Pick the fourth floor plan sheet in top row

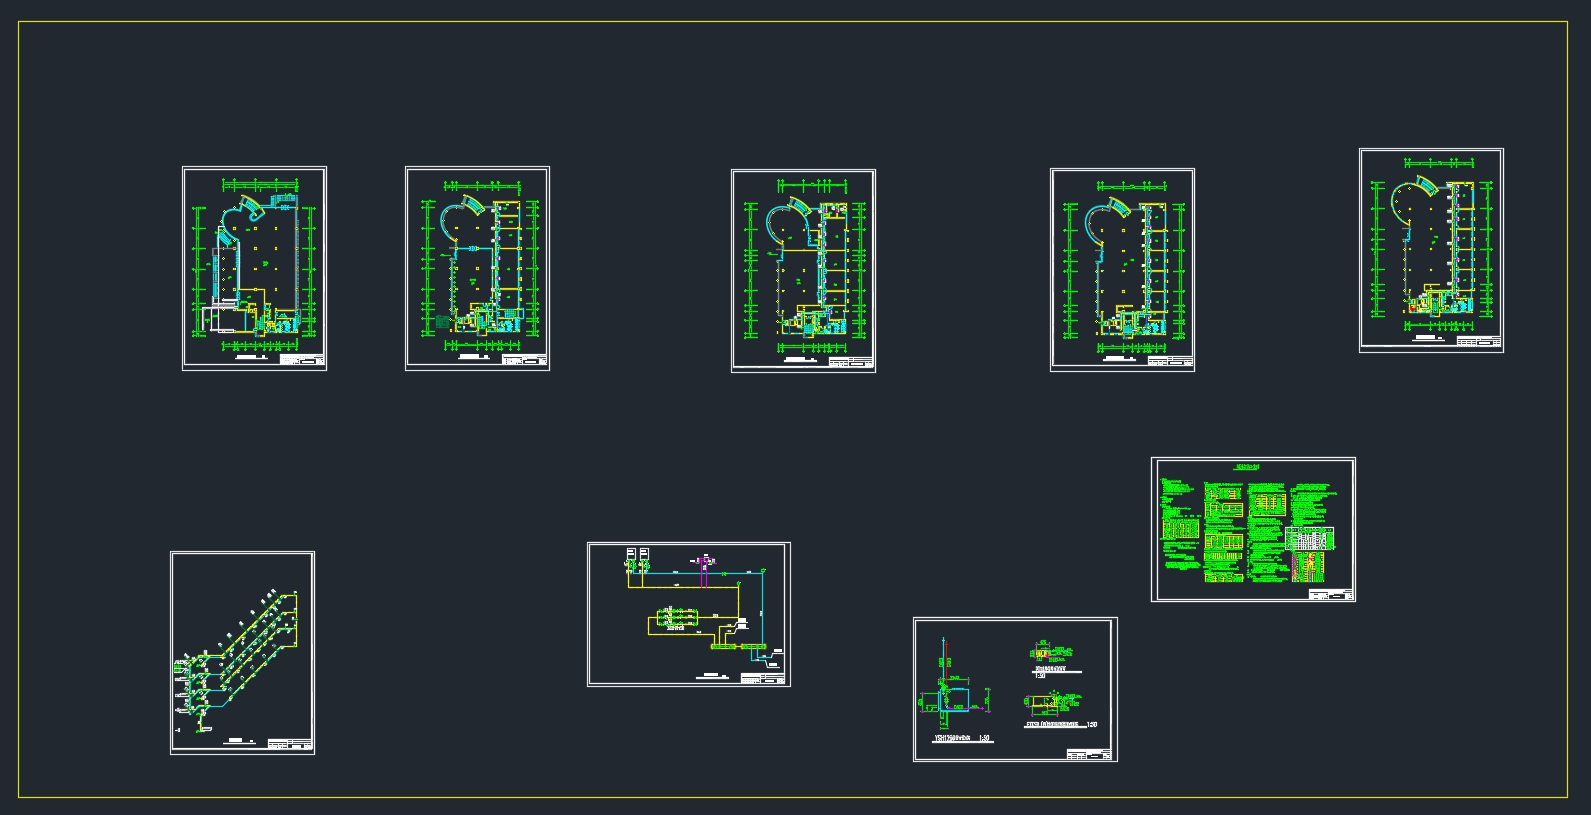pyautogui.click(x=1122, y=270)
